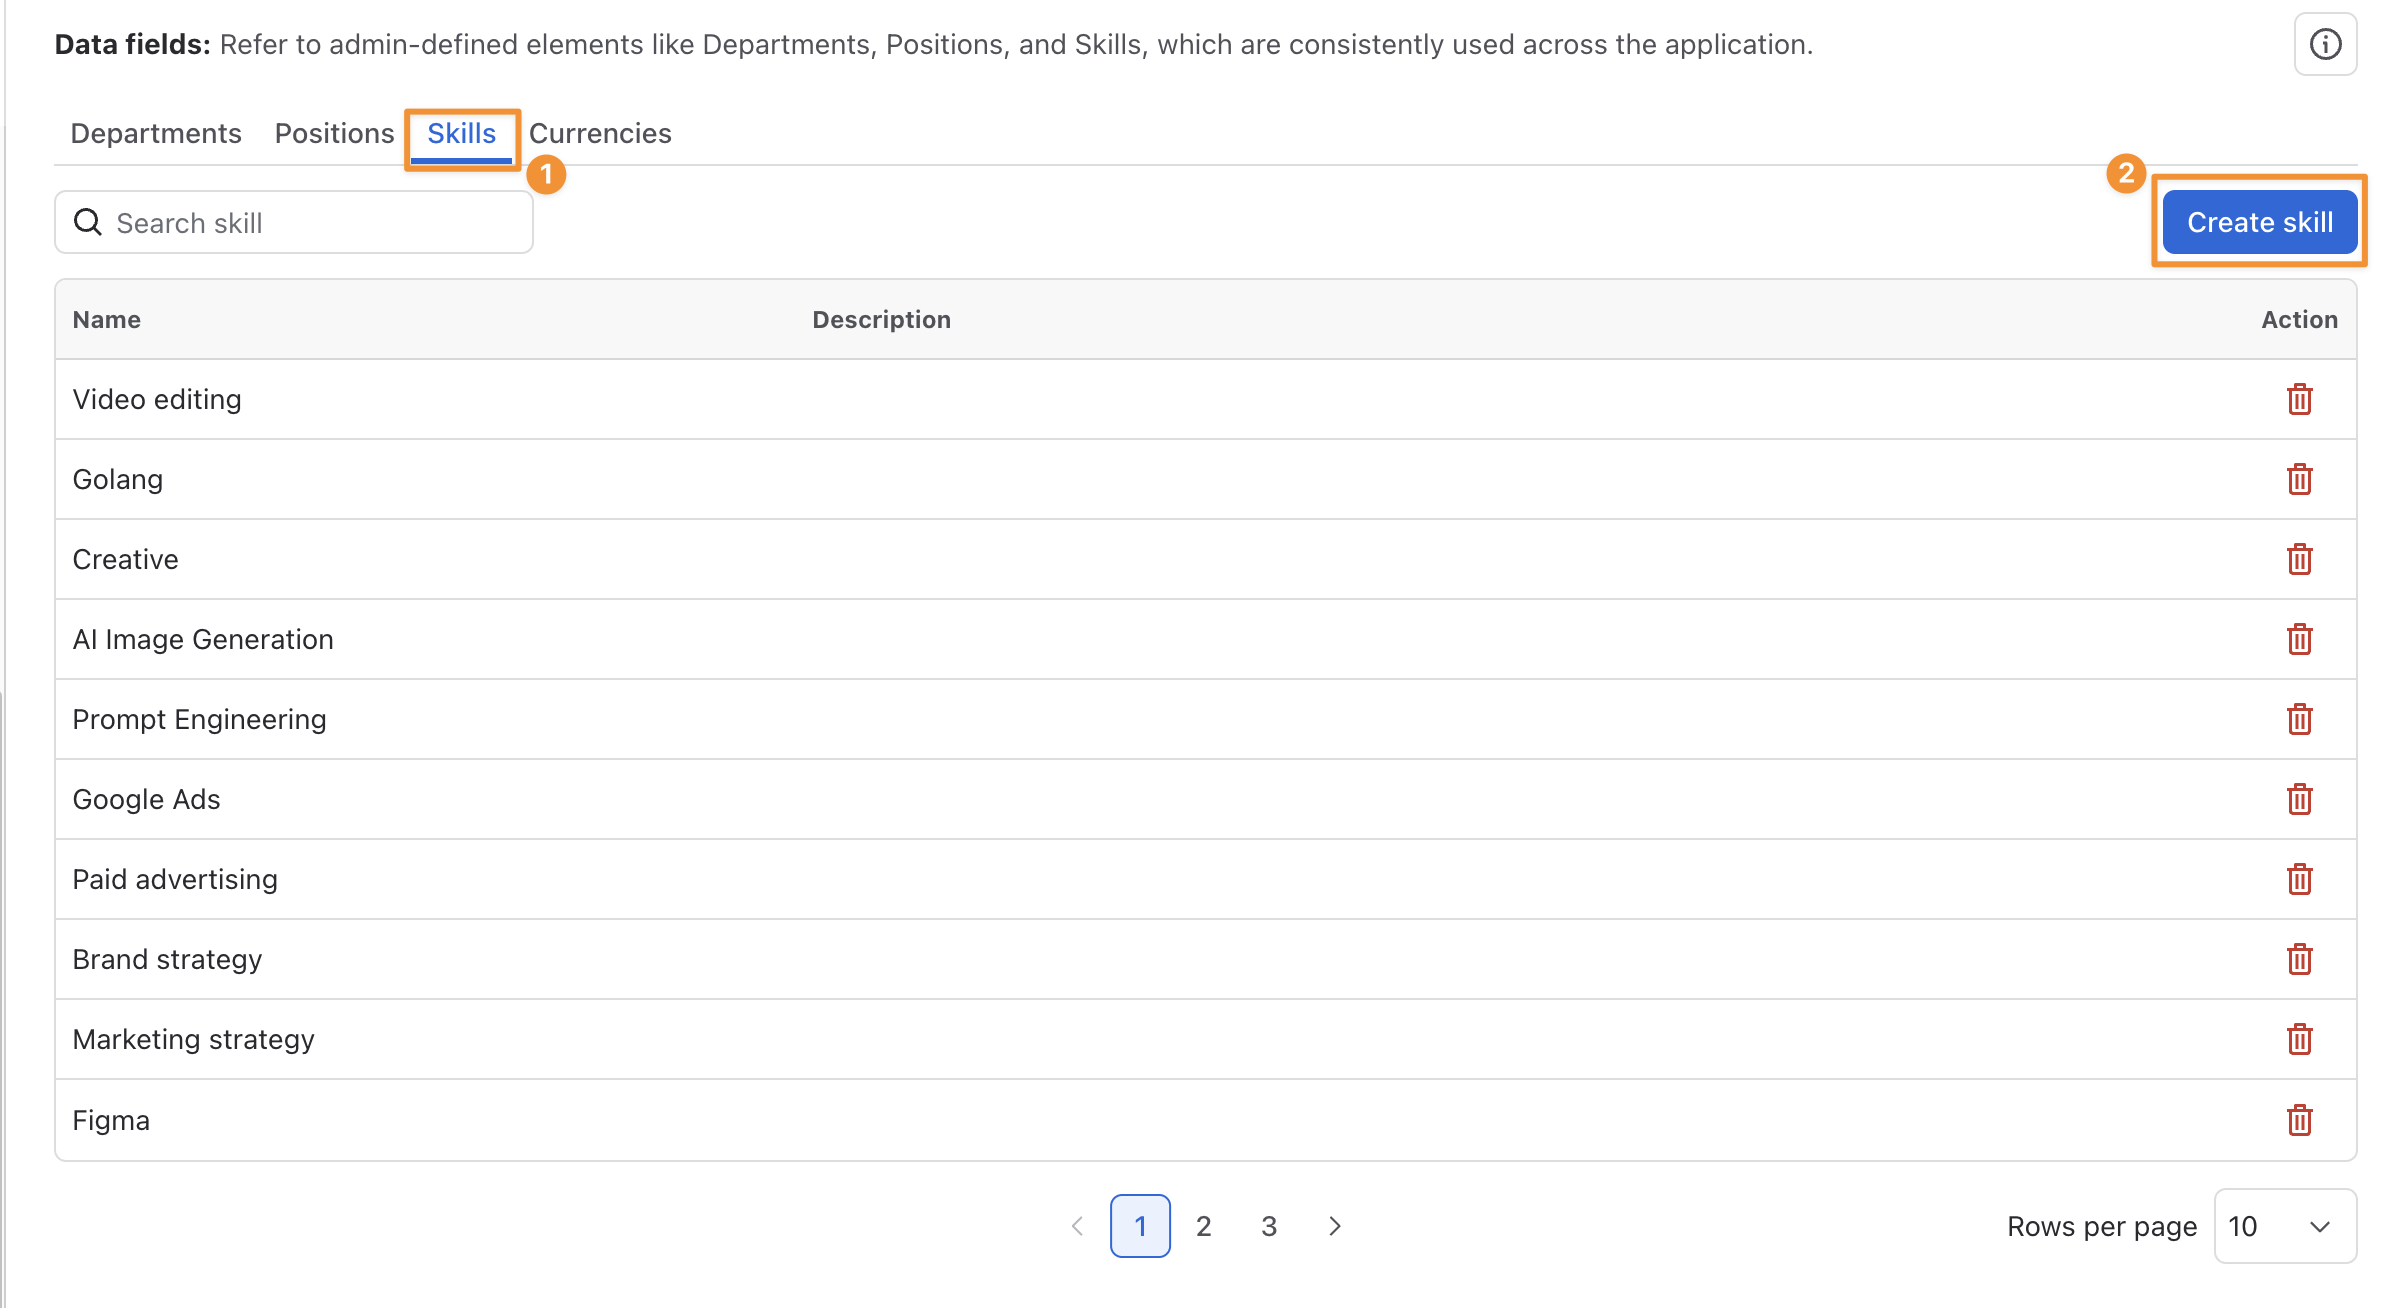Focus the Search skill input field
This screenshot has width=2404, height=1308.
[x=294, y=222]
